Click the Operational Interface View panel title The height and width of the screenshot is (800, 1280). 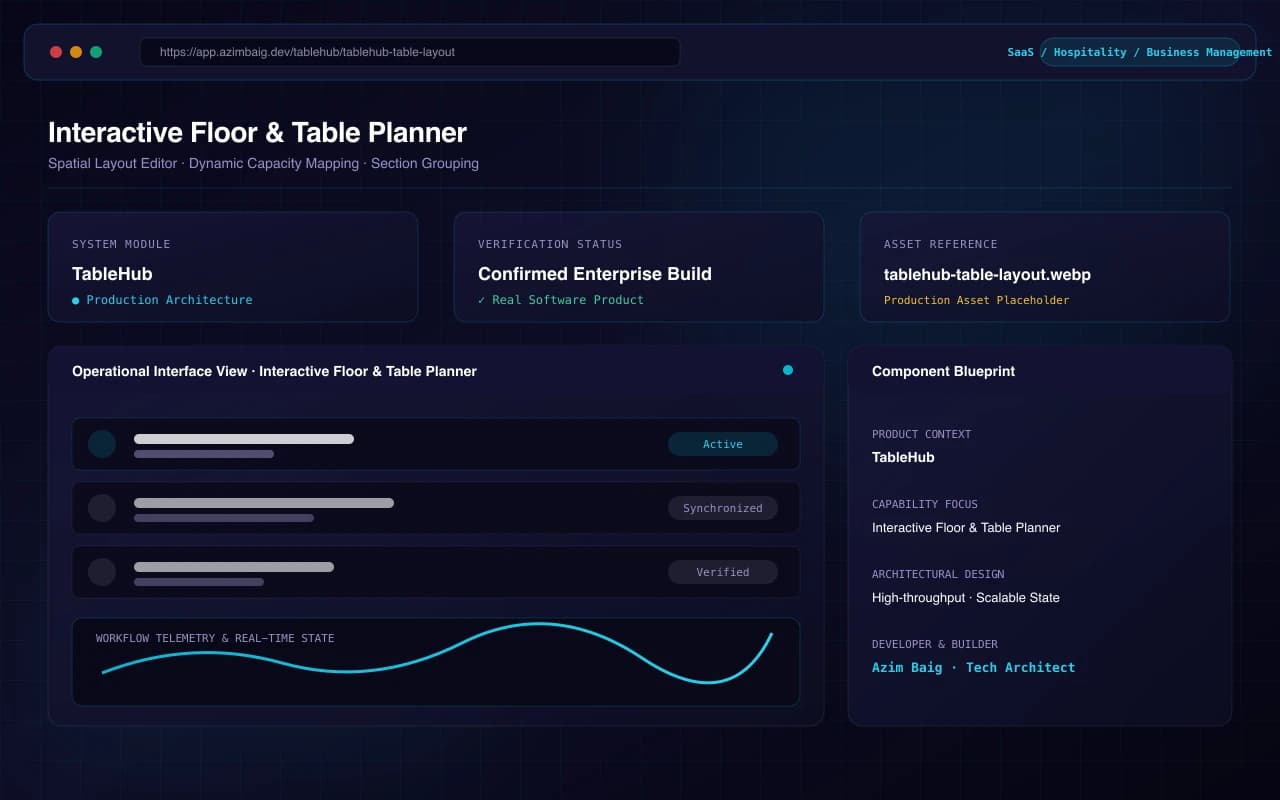(274, 371)
